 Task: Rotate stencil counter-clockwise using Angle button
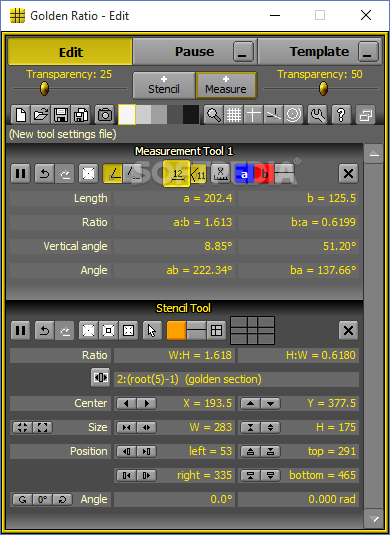pyautogui.click(x=23, y=500)
